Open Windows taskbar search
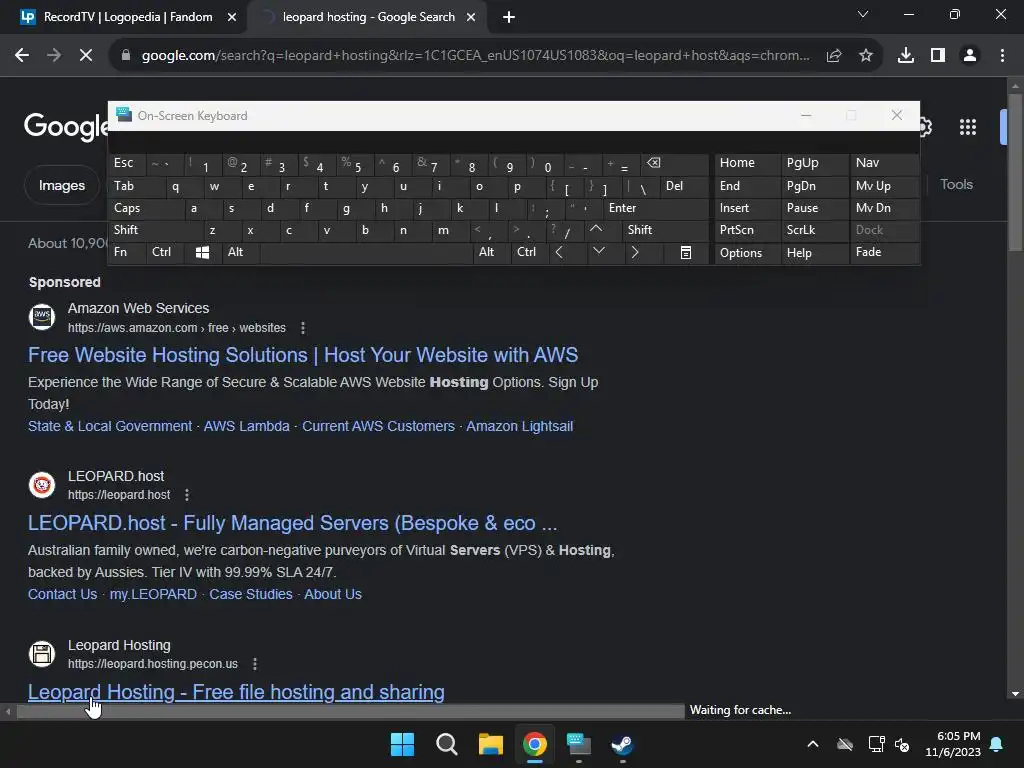The image size is (1024, 768). (x=447, y=744)
